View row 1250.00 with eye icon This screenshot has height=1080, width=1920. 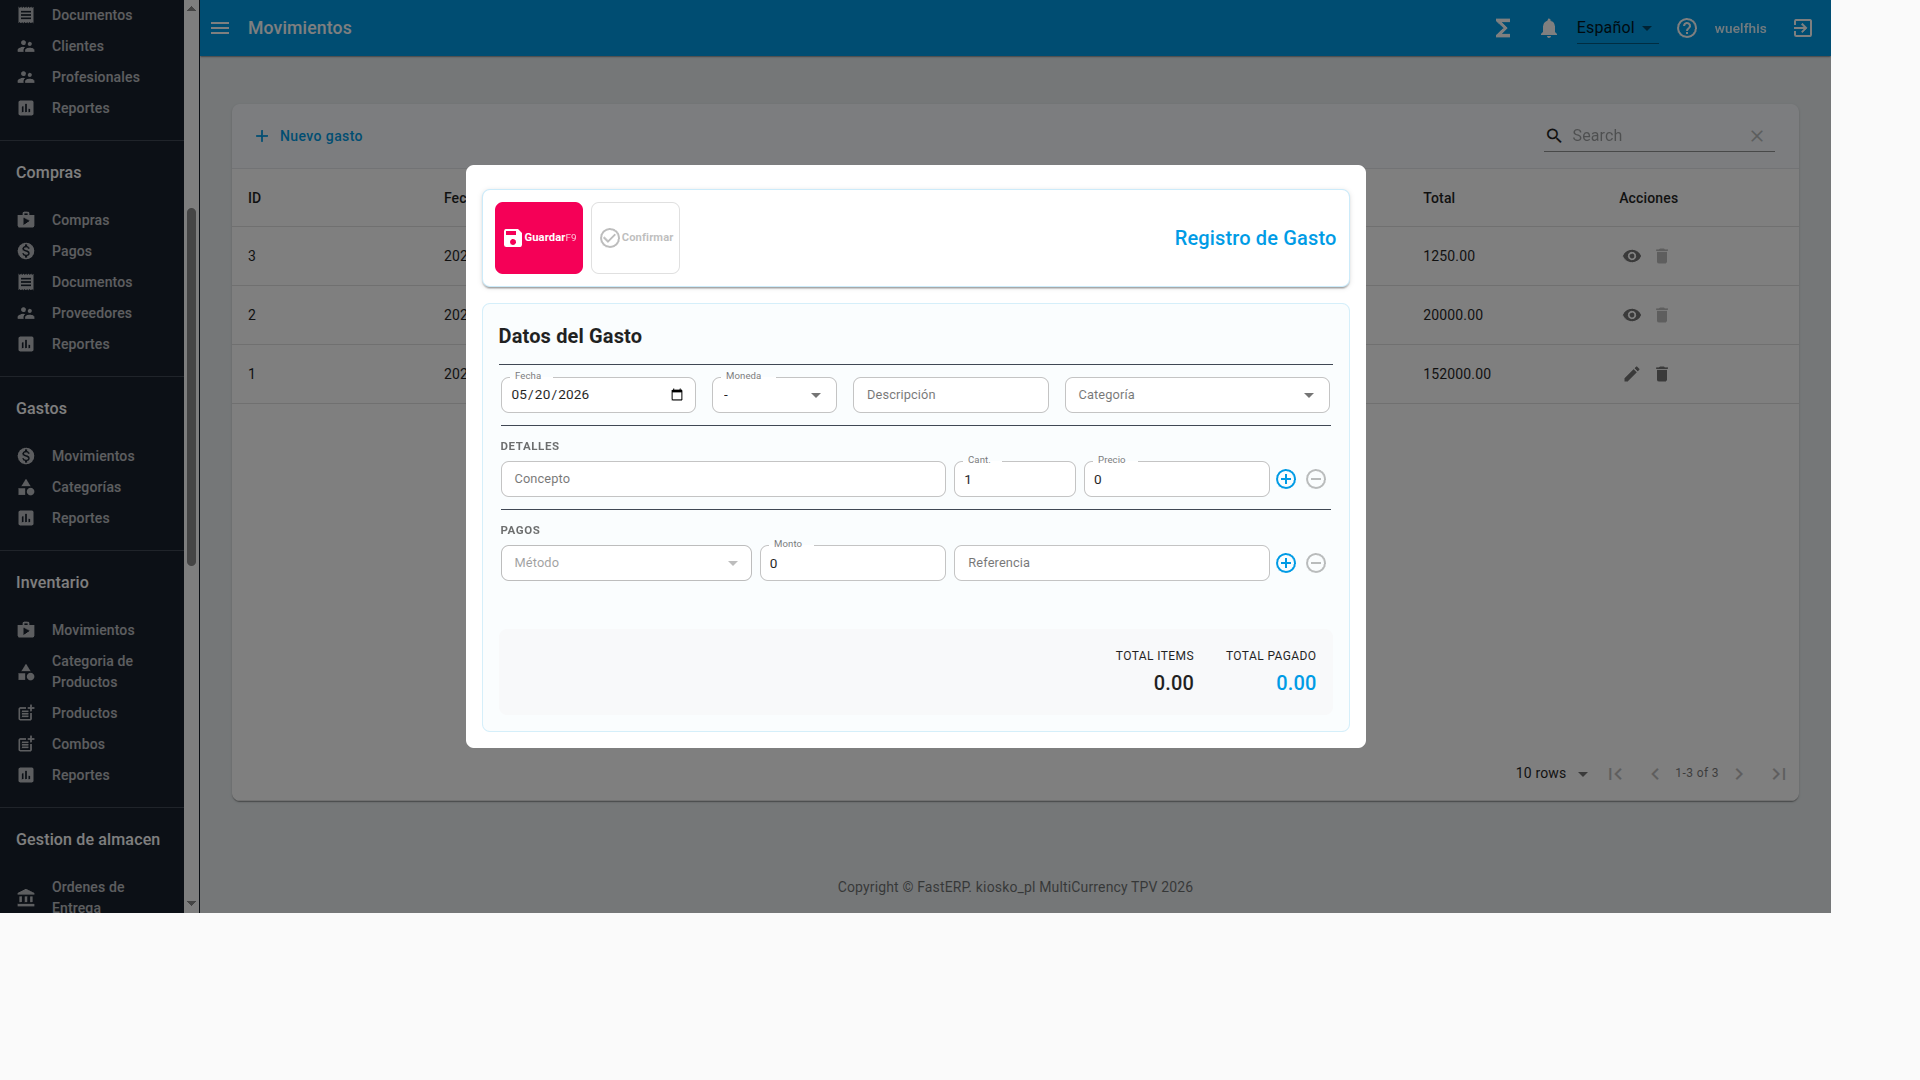click(x=1632, y=256)
